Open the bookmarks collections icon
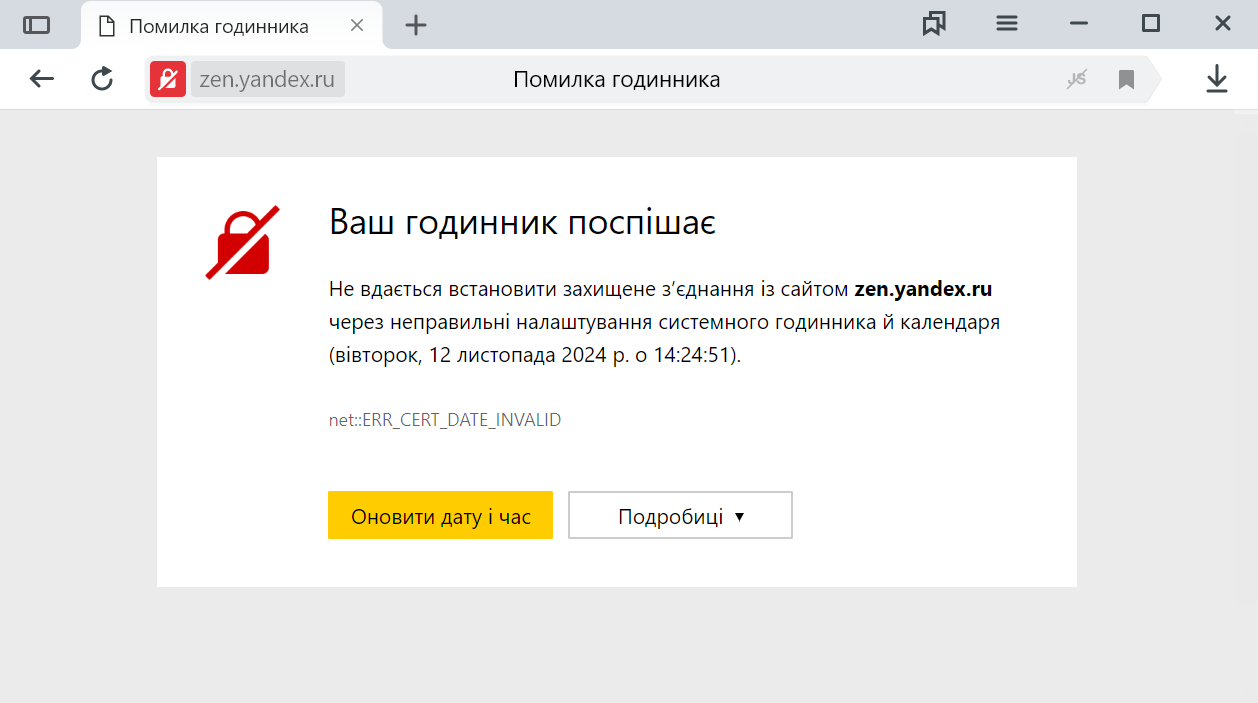The image size is (1258, 703). coord(934,24)
